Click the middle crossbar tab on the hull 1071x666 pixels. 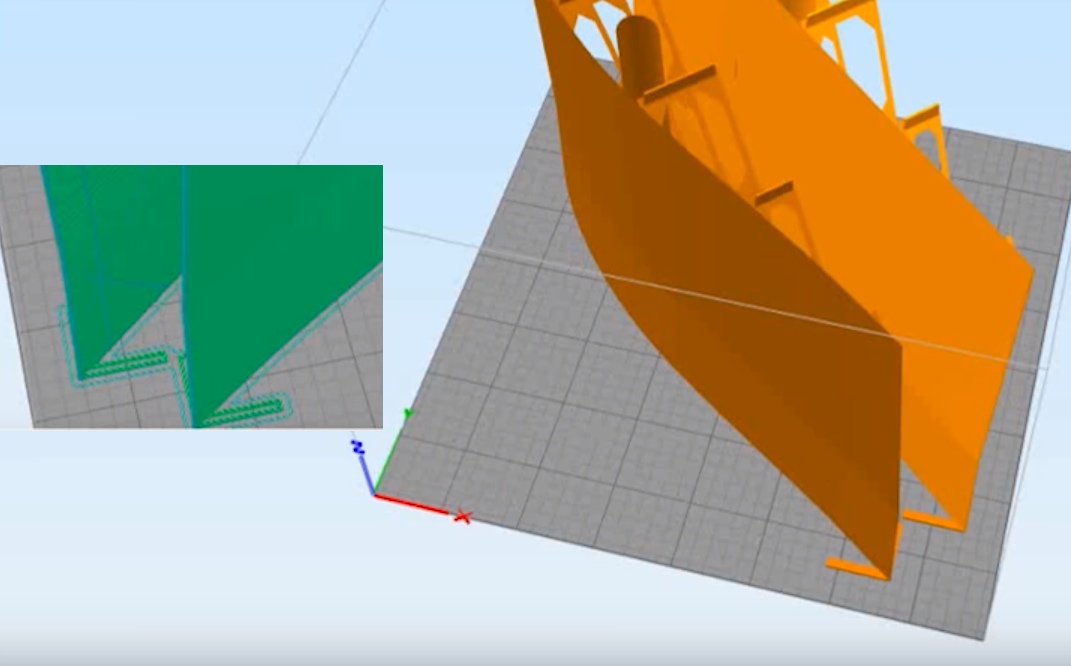tap(774, 192)
